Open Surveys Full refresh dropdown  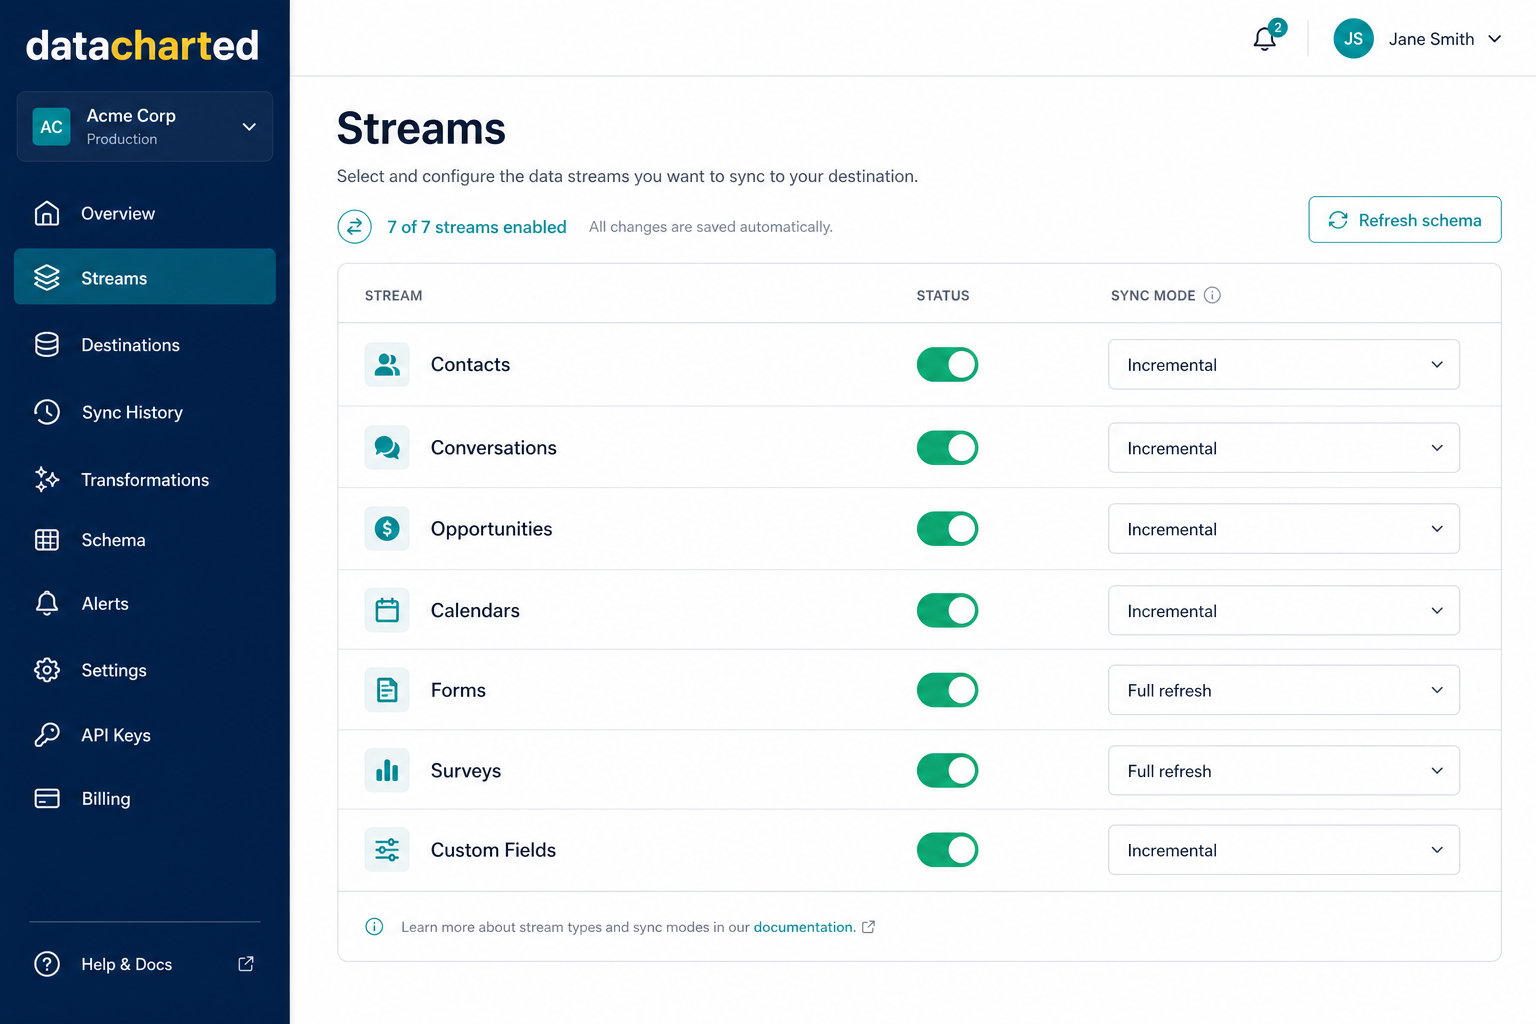click(x=1284, y=771)
